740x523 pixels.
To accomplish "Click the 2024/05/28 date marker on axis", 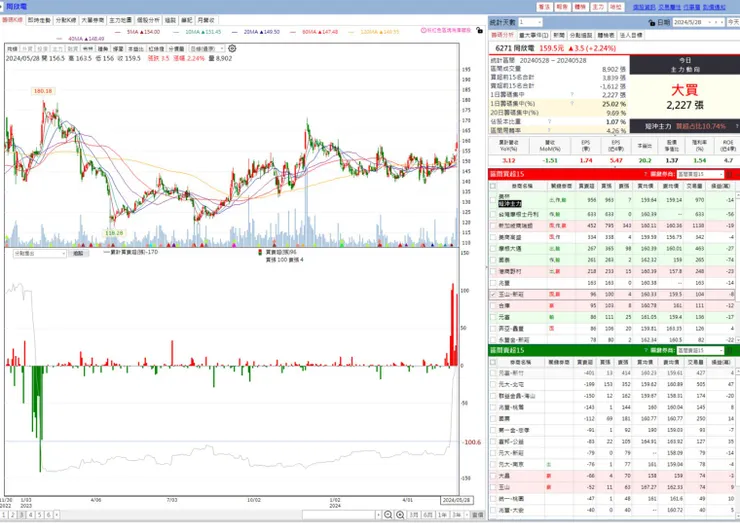I will [x=456, y=500].
